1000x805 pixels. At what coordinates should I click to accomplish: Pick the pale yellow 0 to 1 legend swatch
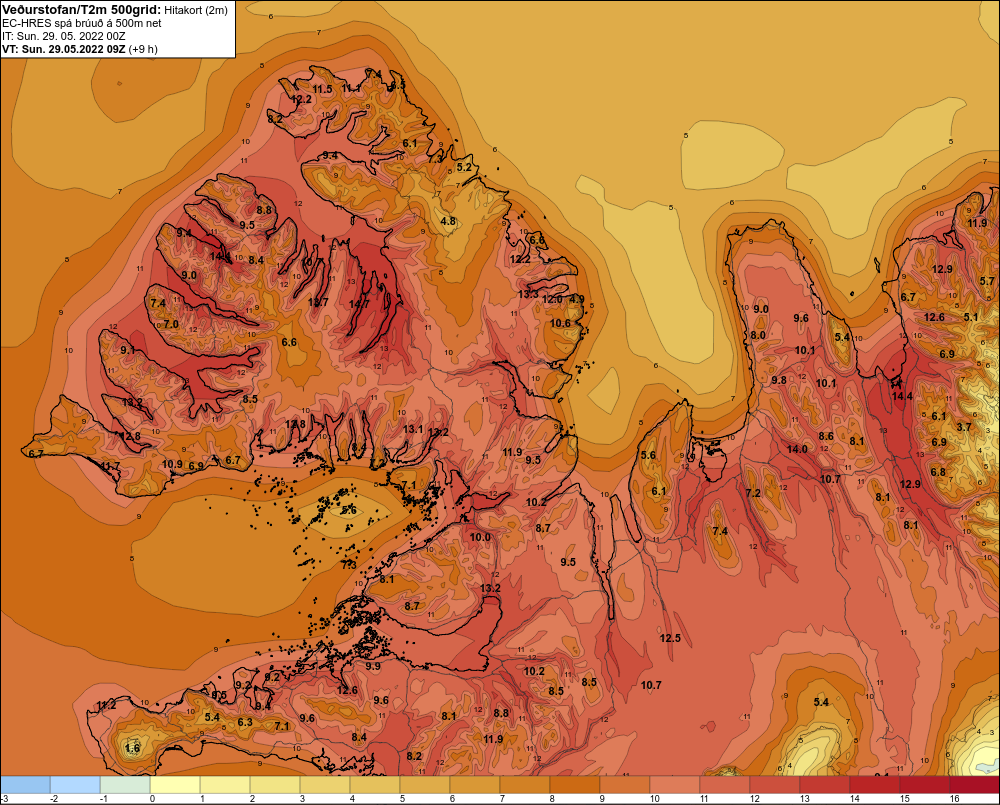tap(175, 784)
